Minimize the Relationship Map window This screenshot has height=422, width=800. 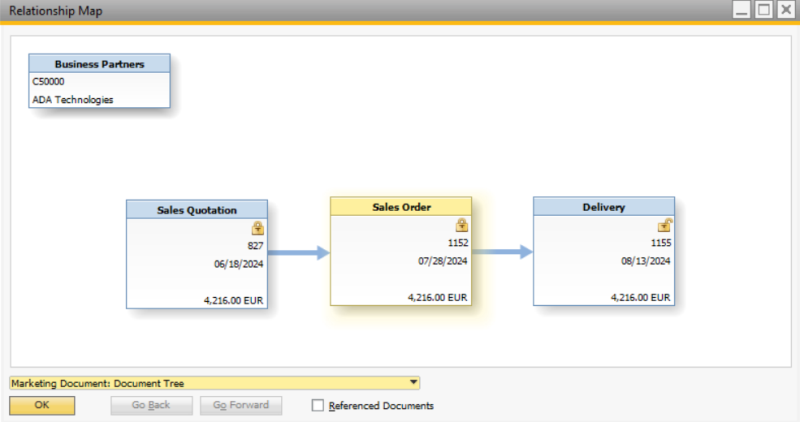[x=742, y=10]
